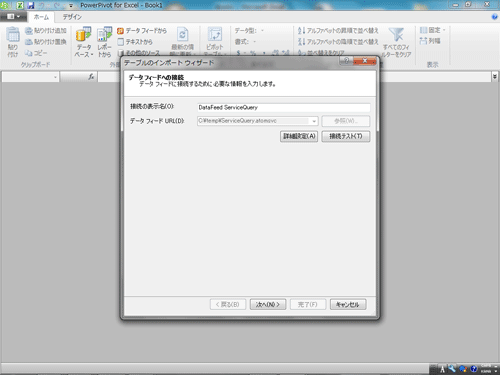Click the 次へ(N) > button
The image size is (500, 375).
268,304
